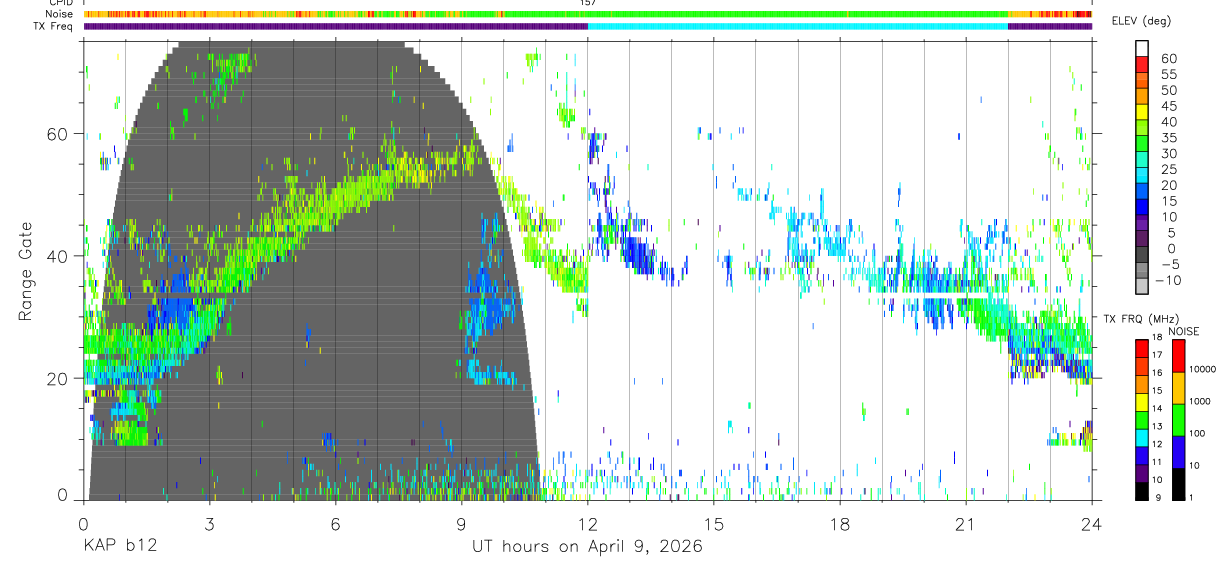Image resolution: width=1228 pixels, height=567 pixels.
Task: Click the 'Range Gate' y-axis title
Action: 26,272
